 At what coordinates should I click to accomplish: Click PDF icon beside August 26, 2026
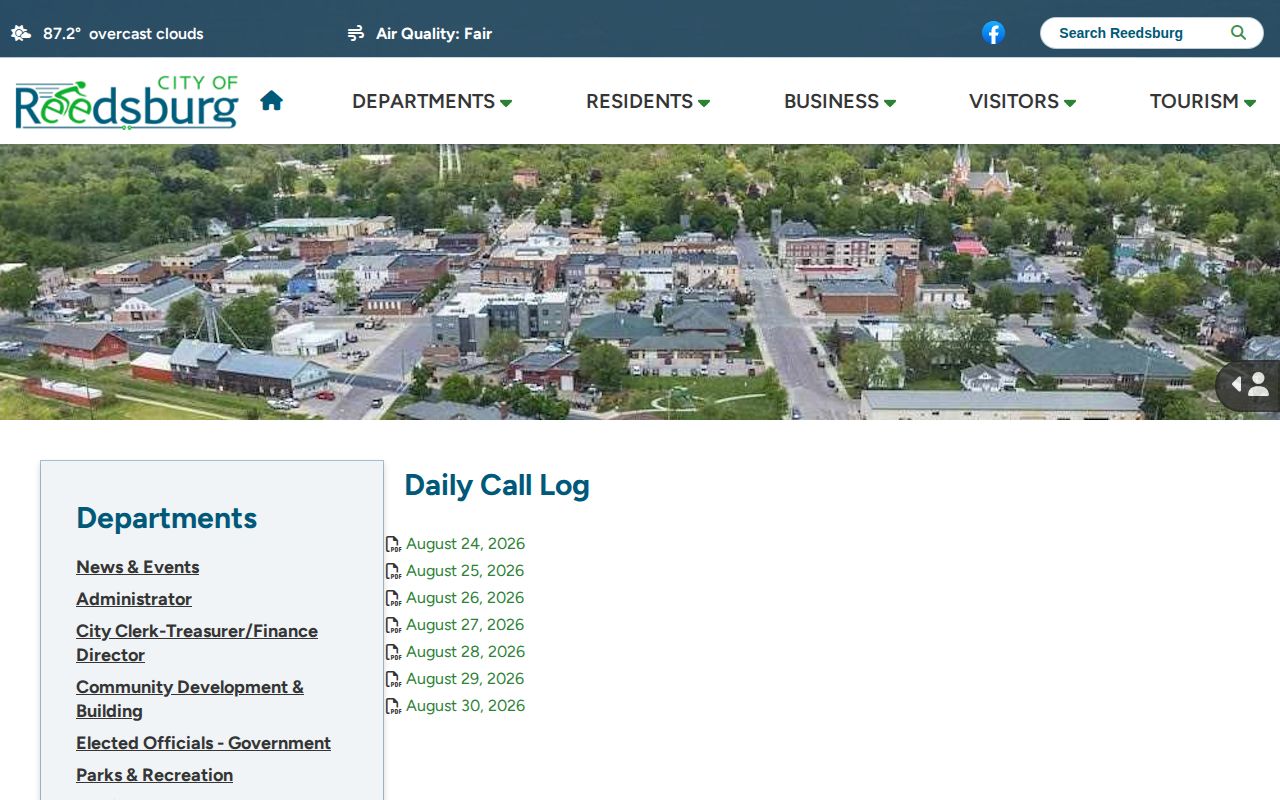coord(393,598)
